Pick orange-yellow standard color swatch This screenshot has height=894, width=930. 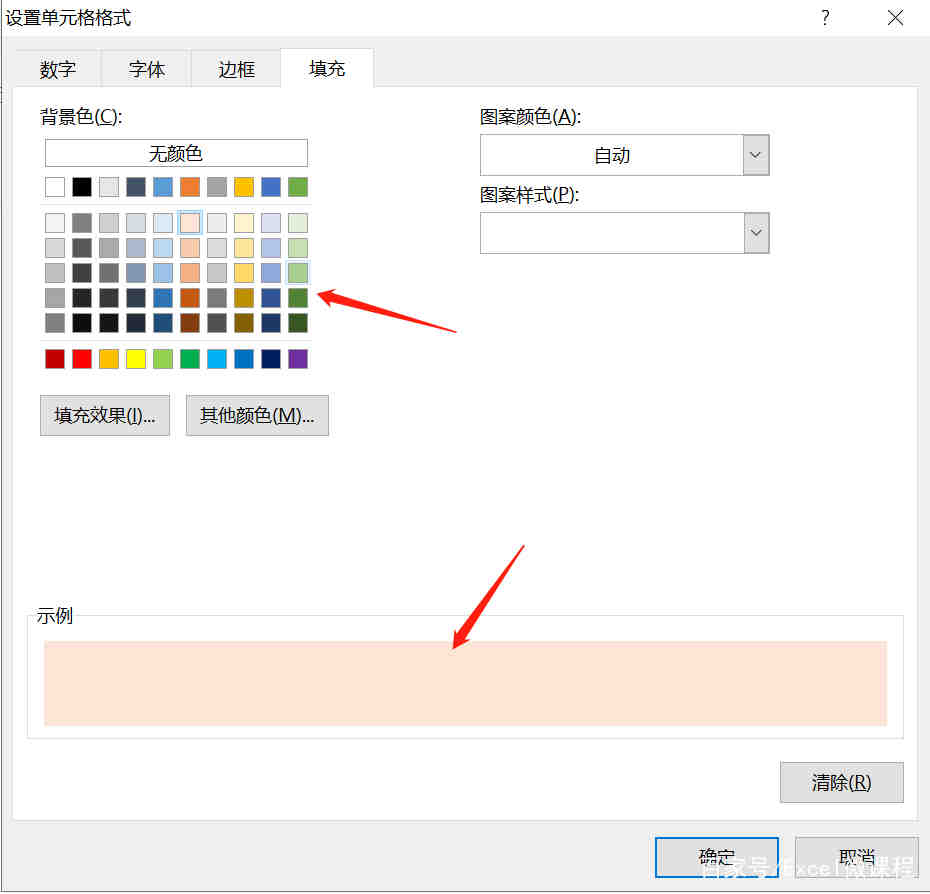tap(109, 359)
